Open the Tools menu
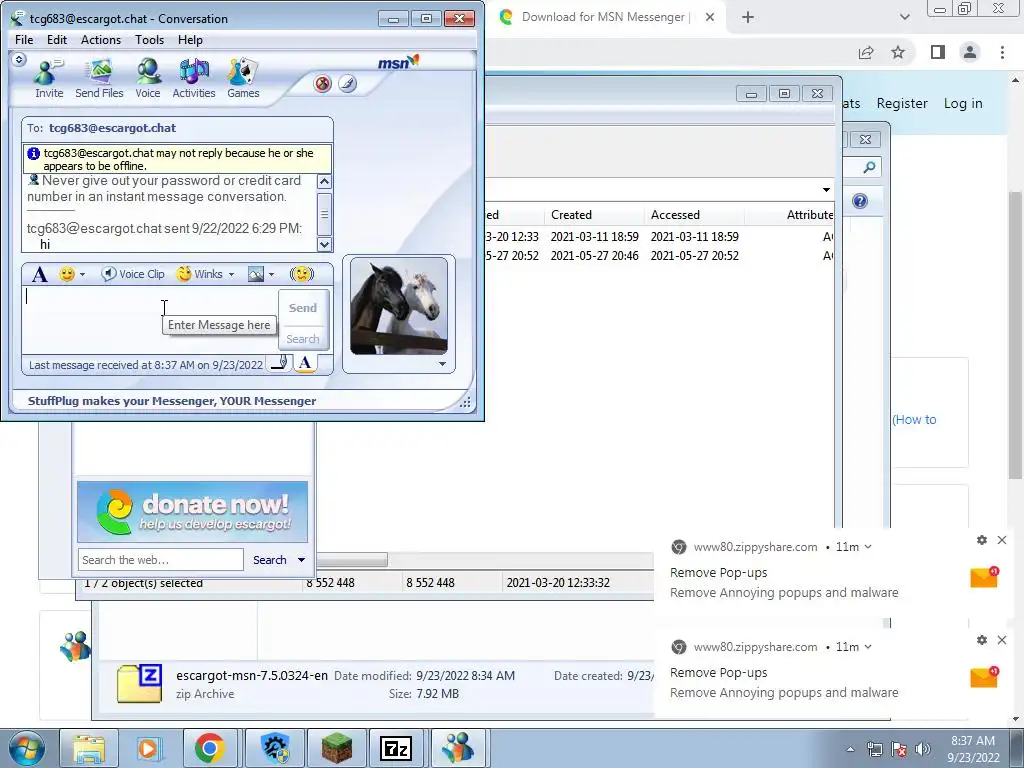Image resolution: width=1024 pixels, height=768 pixels. coord(150,40)
